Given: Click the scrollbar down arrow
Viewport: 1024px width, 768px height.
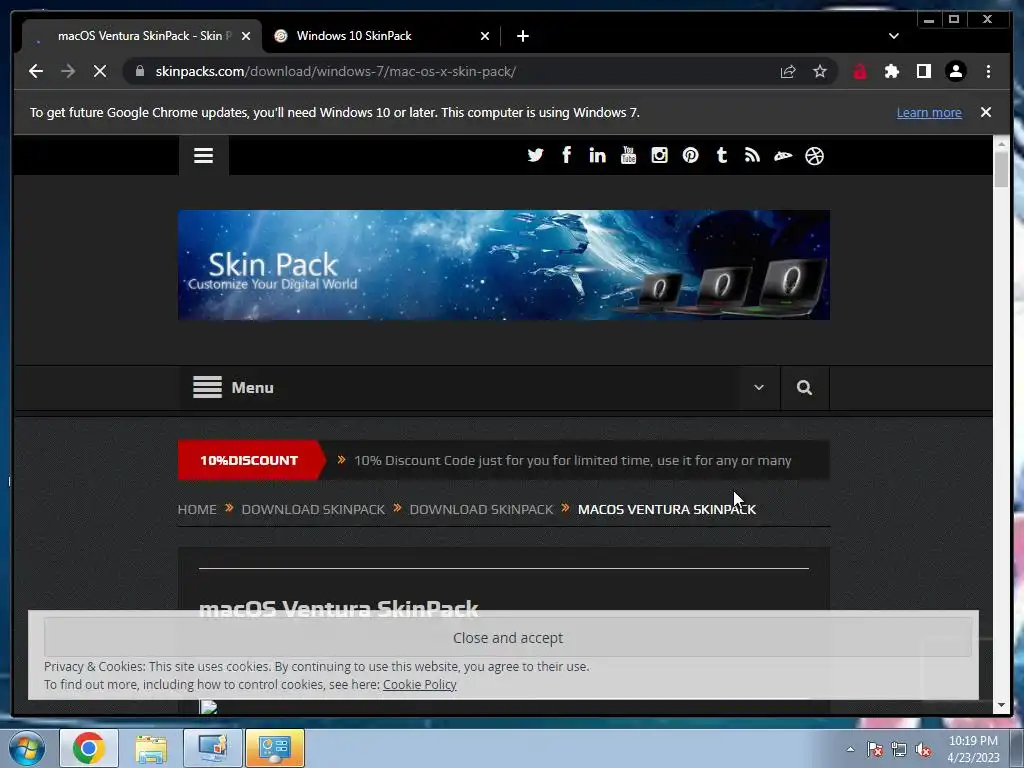Looking at the screenshot, I should click(1001, 705).
